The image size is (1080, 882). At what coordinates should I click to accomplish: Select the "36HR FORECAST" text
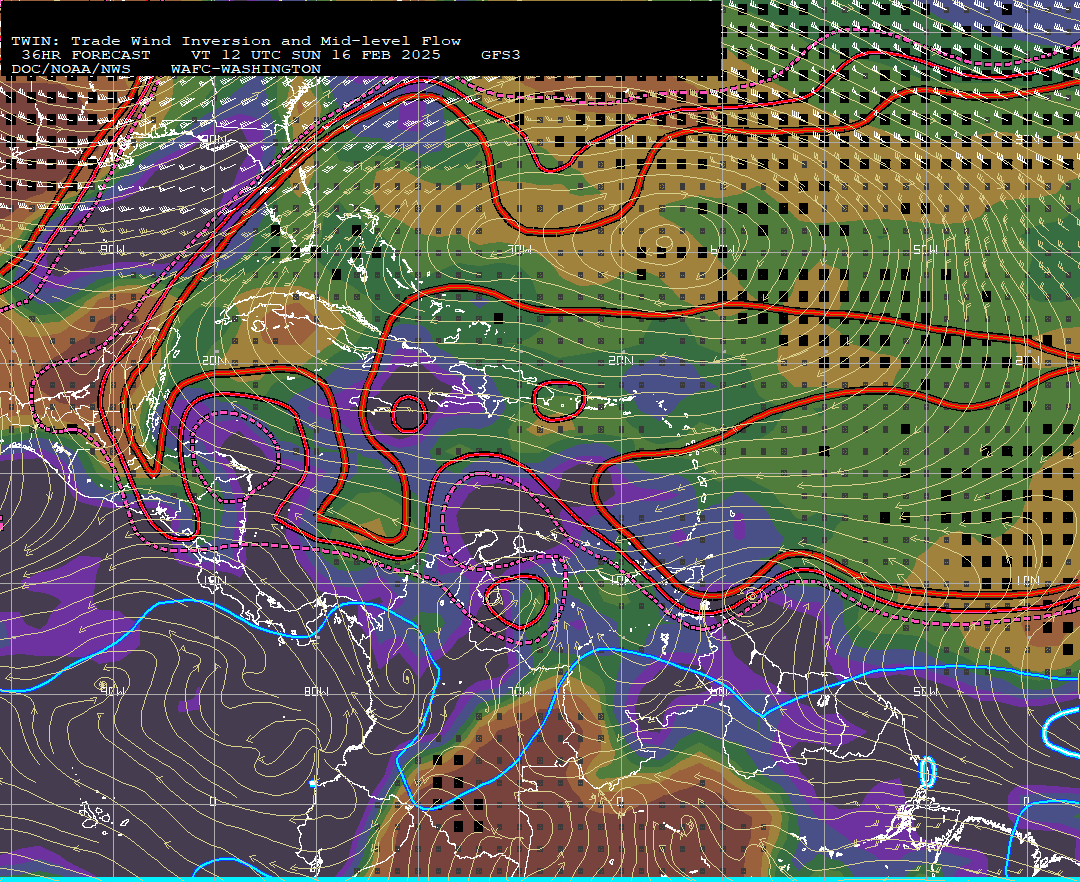pos(86,55)
